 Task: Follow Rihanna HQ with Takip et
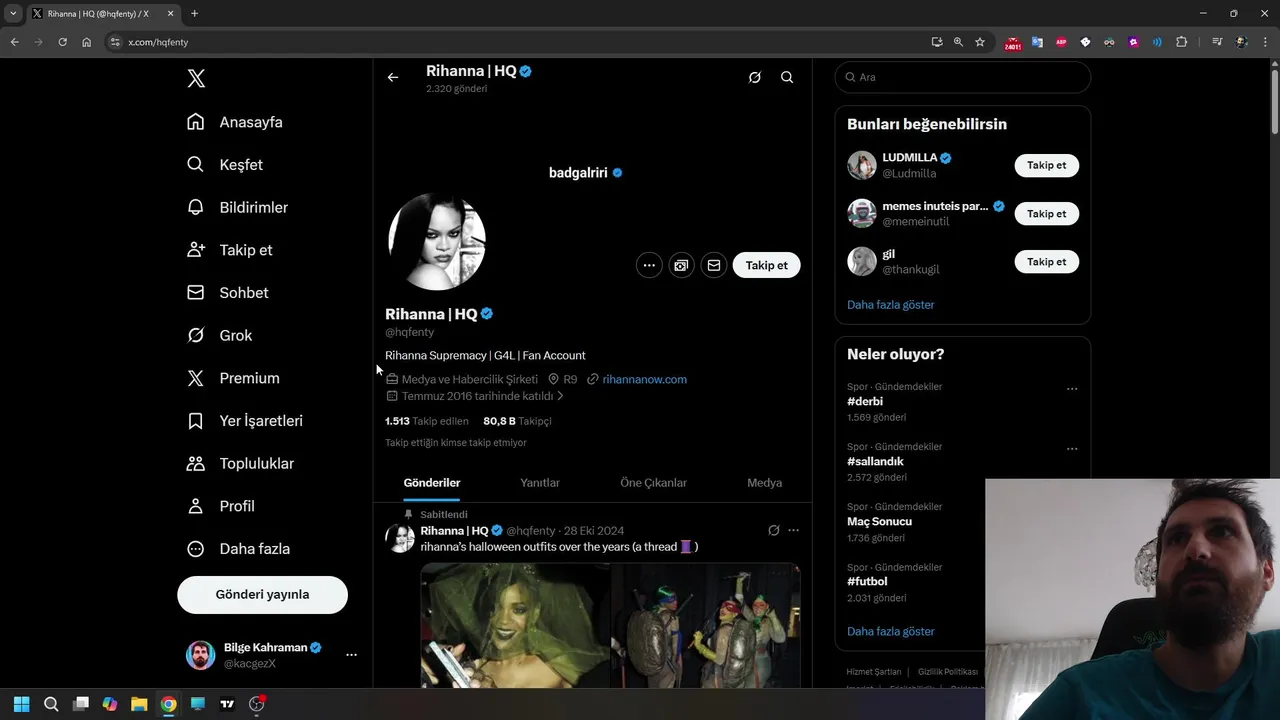coord(767,265)
